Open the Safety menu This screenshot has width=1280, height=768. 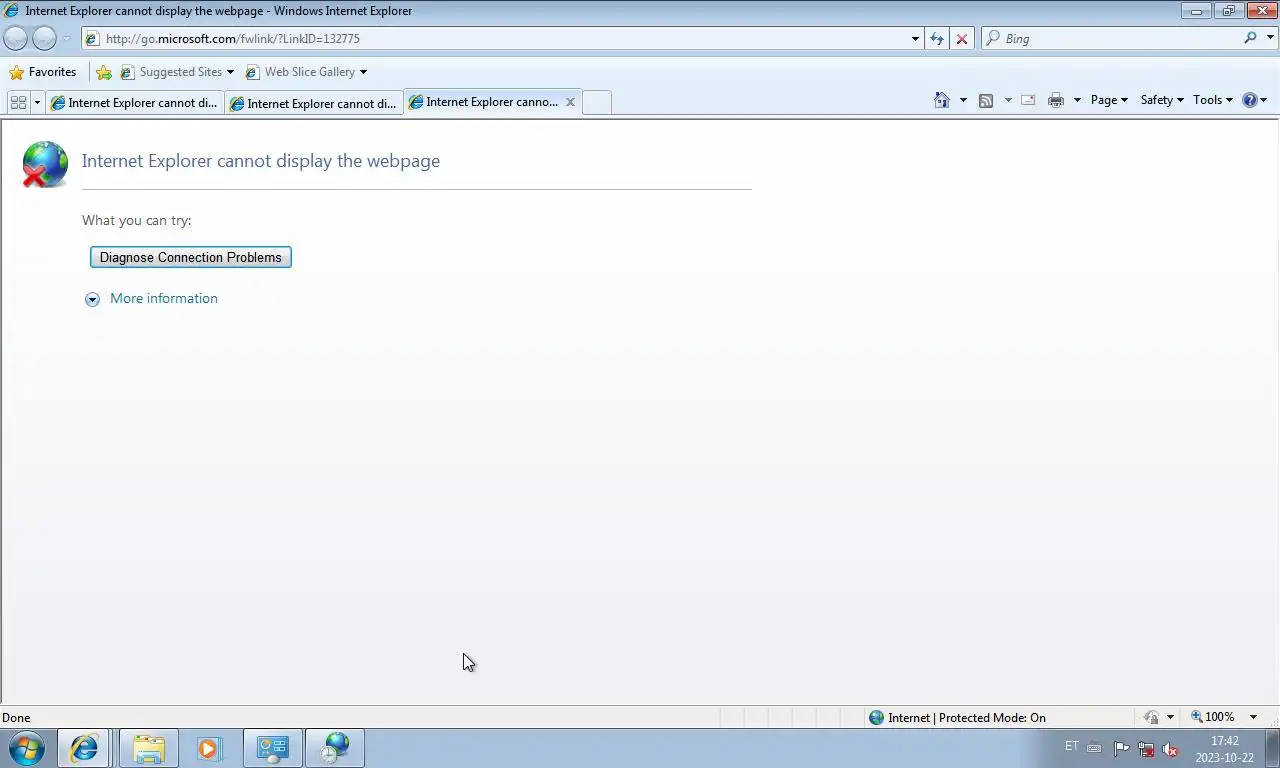[1162, 100]
